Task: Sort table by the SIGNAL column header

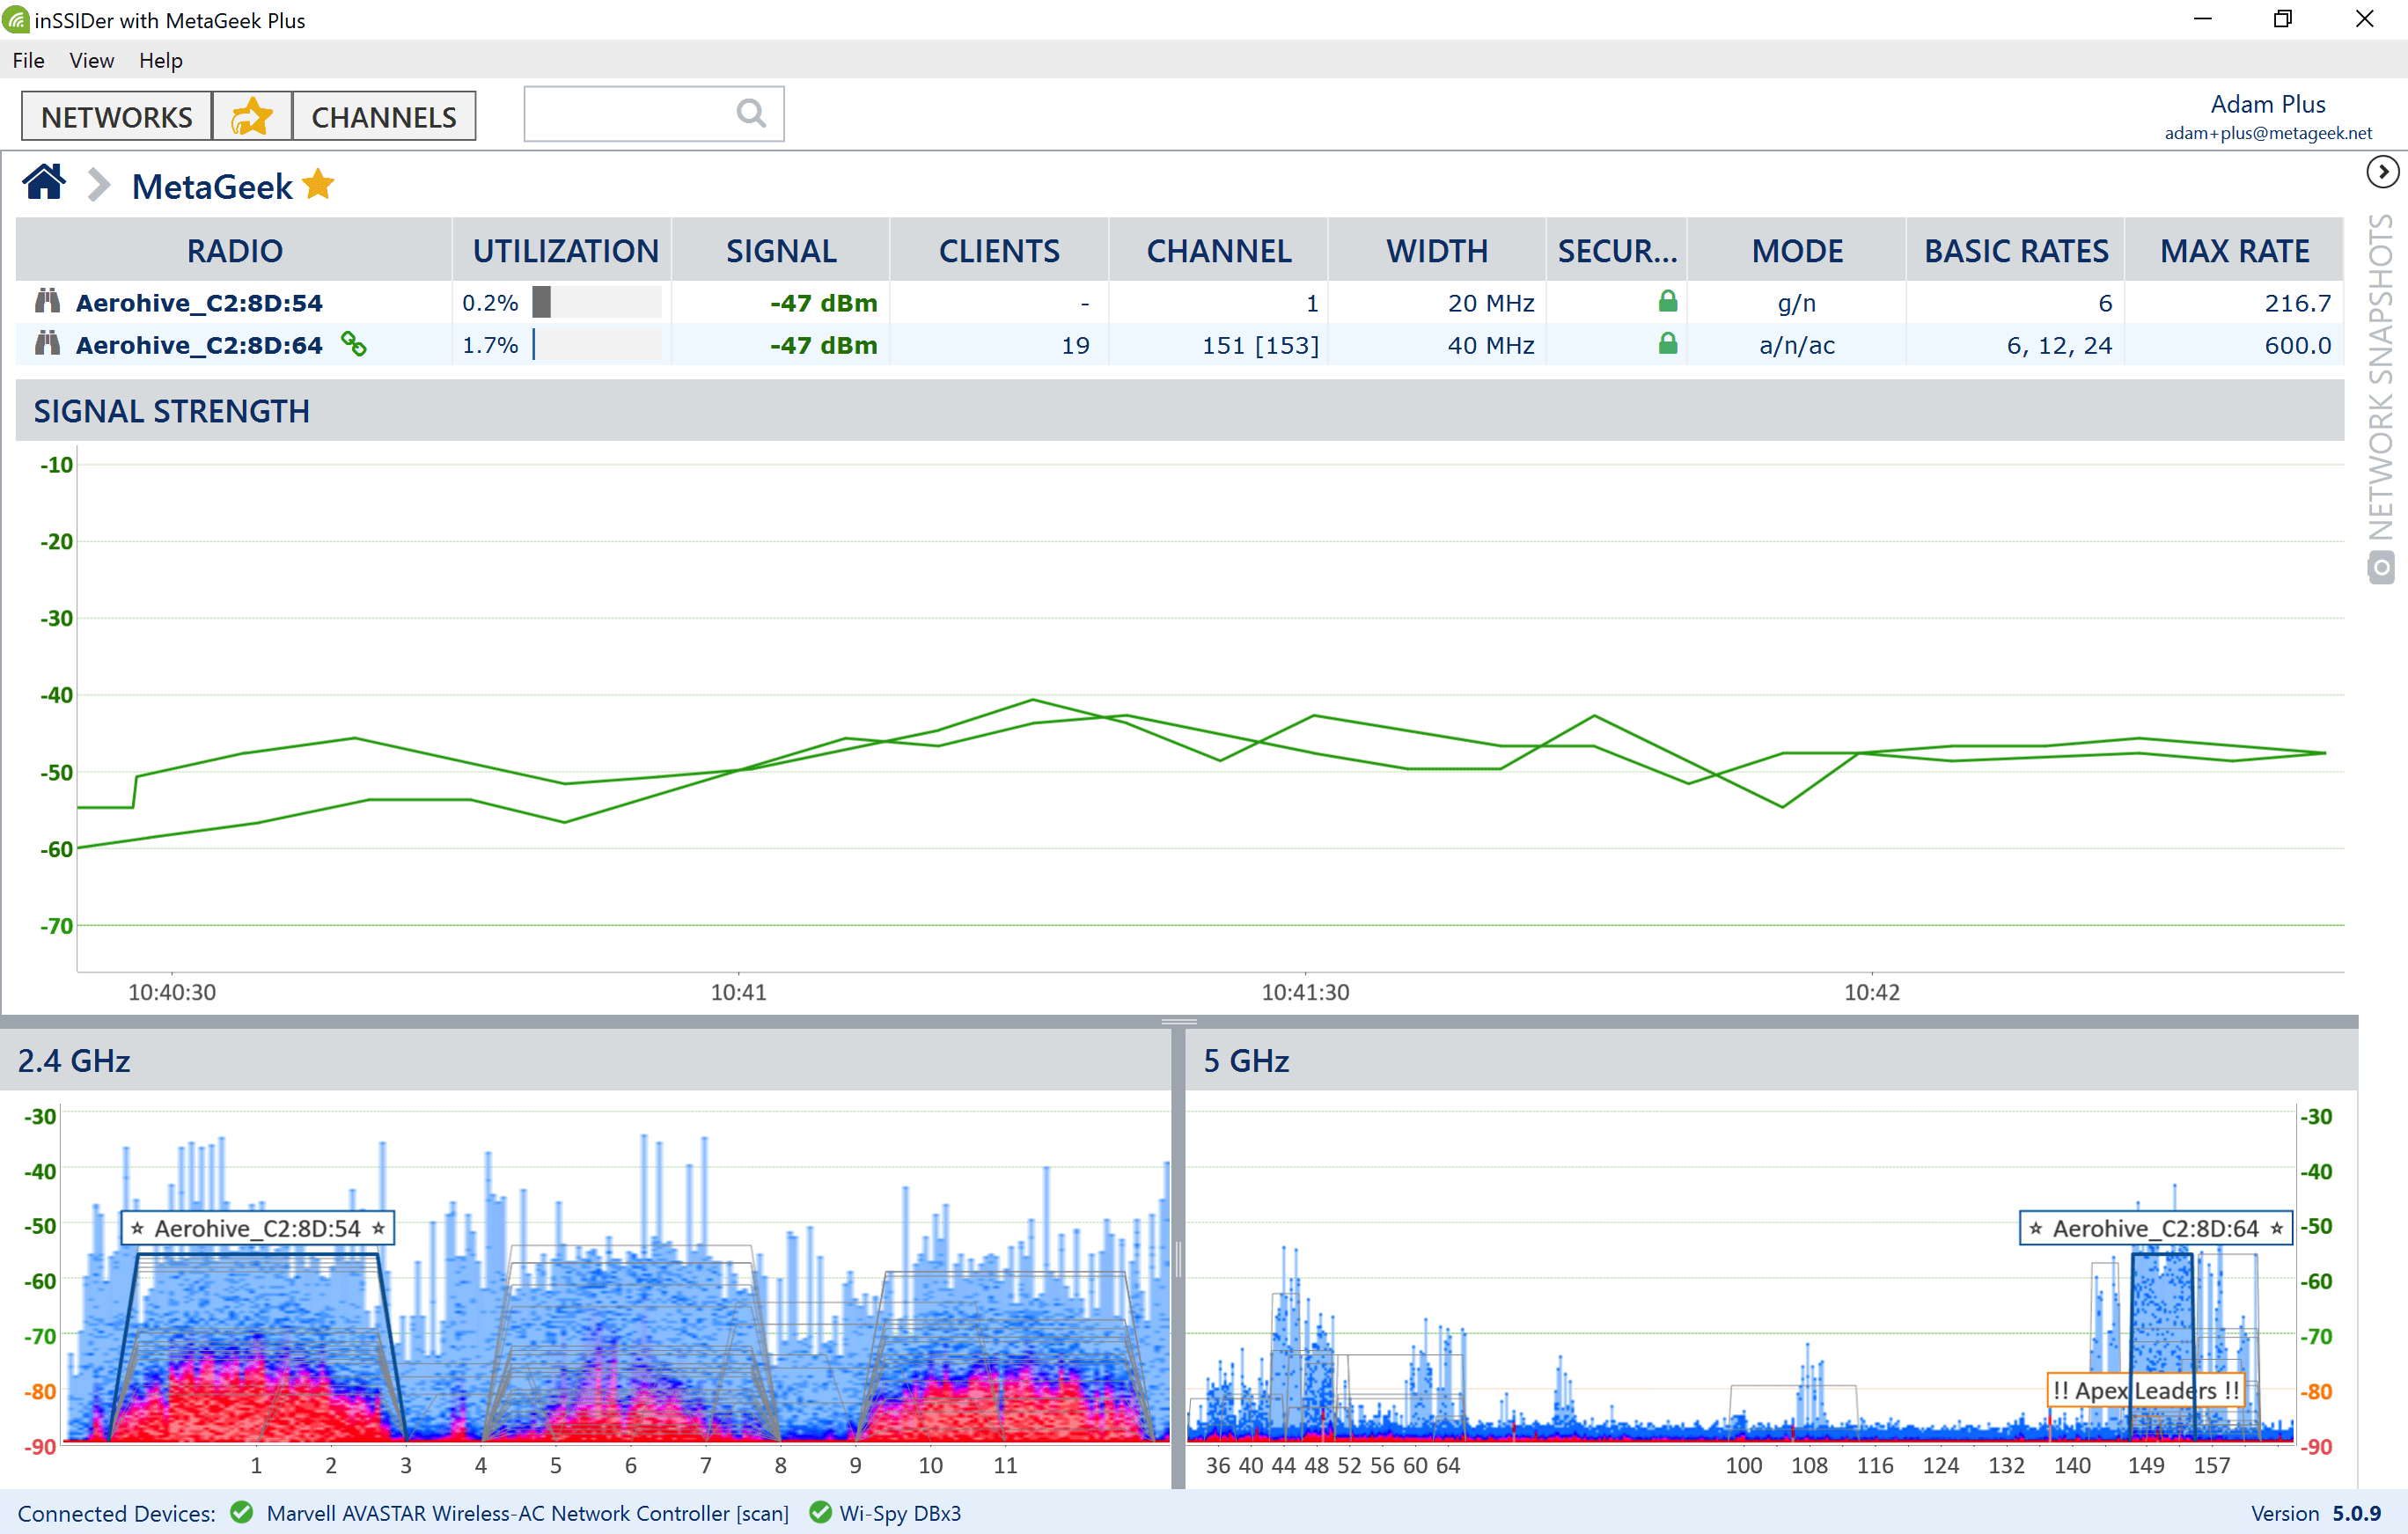Action: coord(780,250)
